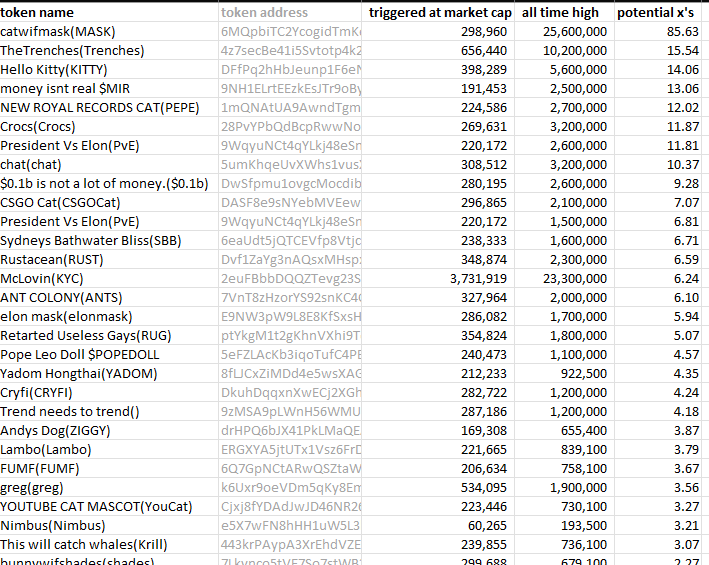
Task: Select all time high value 193,500
Action: click(x=564, y=525)
